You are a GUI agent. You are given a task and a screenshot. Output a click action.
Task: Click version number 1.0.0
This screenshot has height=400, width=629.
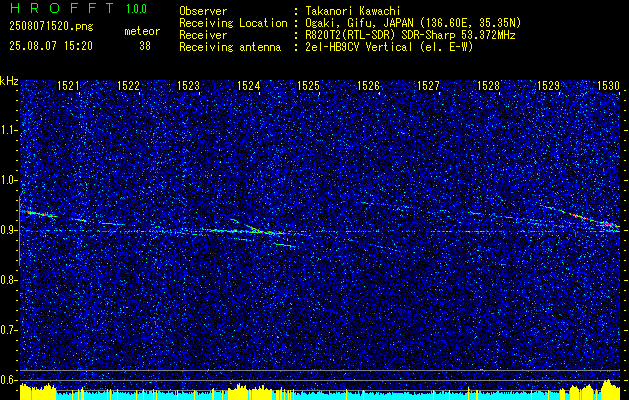click(136, 8)
